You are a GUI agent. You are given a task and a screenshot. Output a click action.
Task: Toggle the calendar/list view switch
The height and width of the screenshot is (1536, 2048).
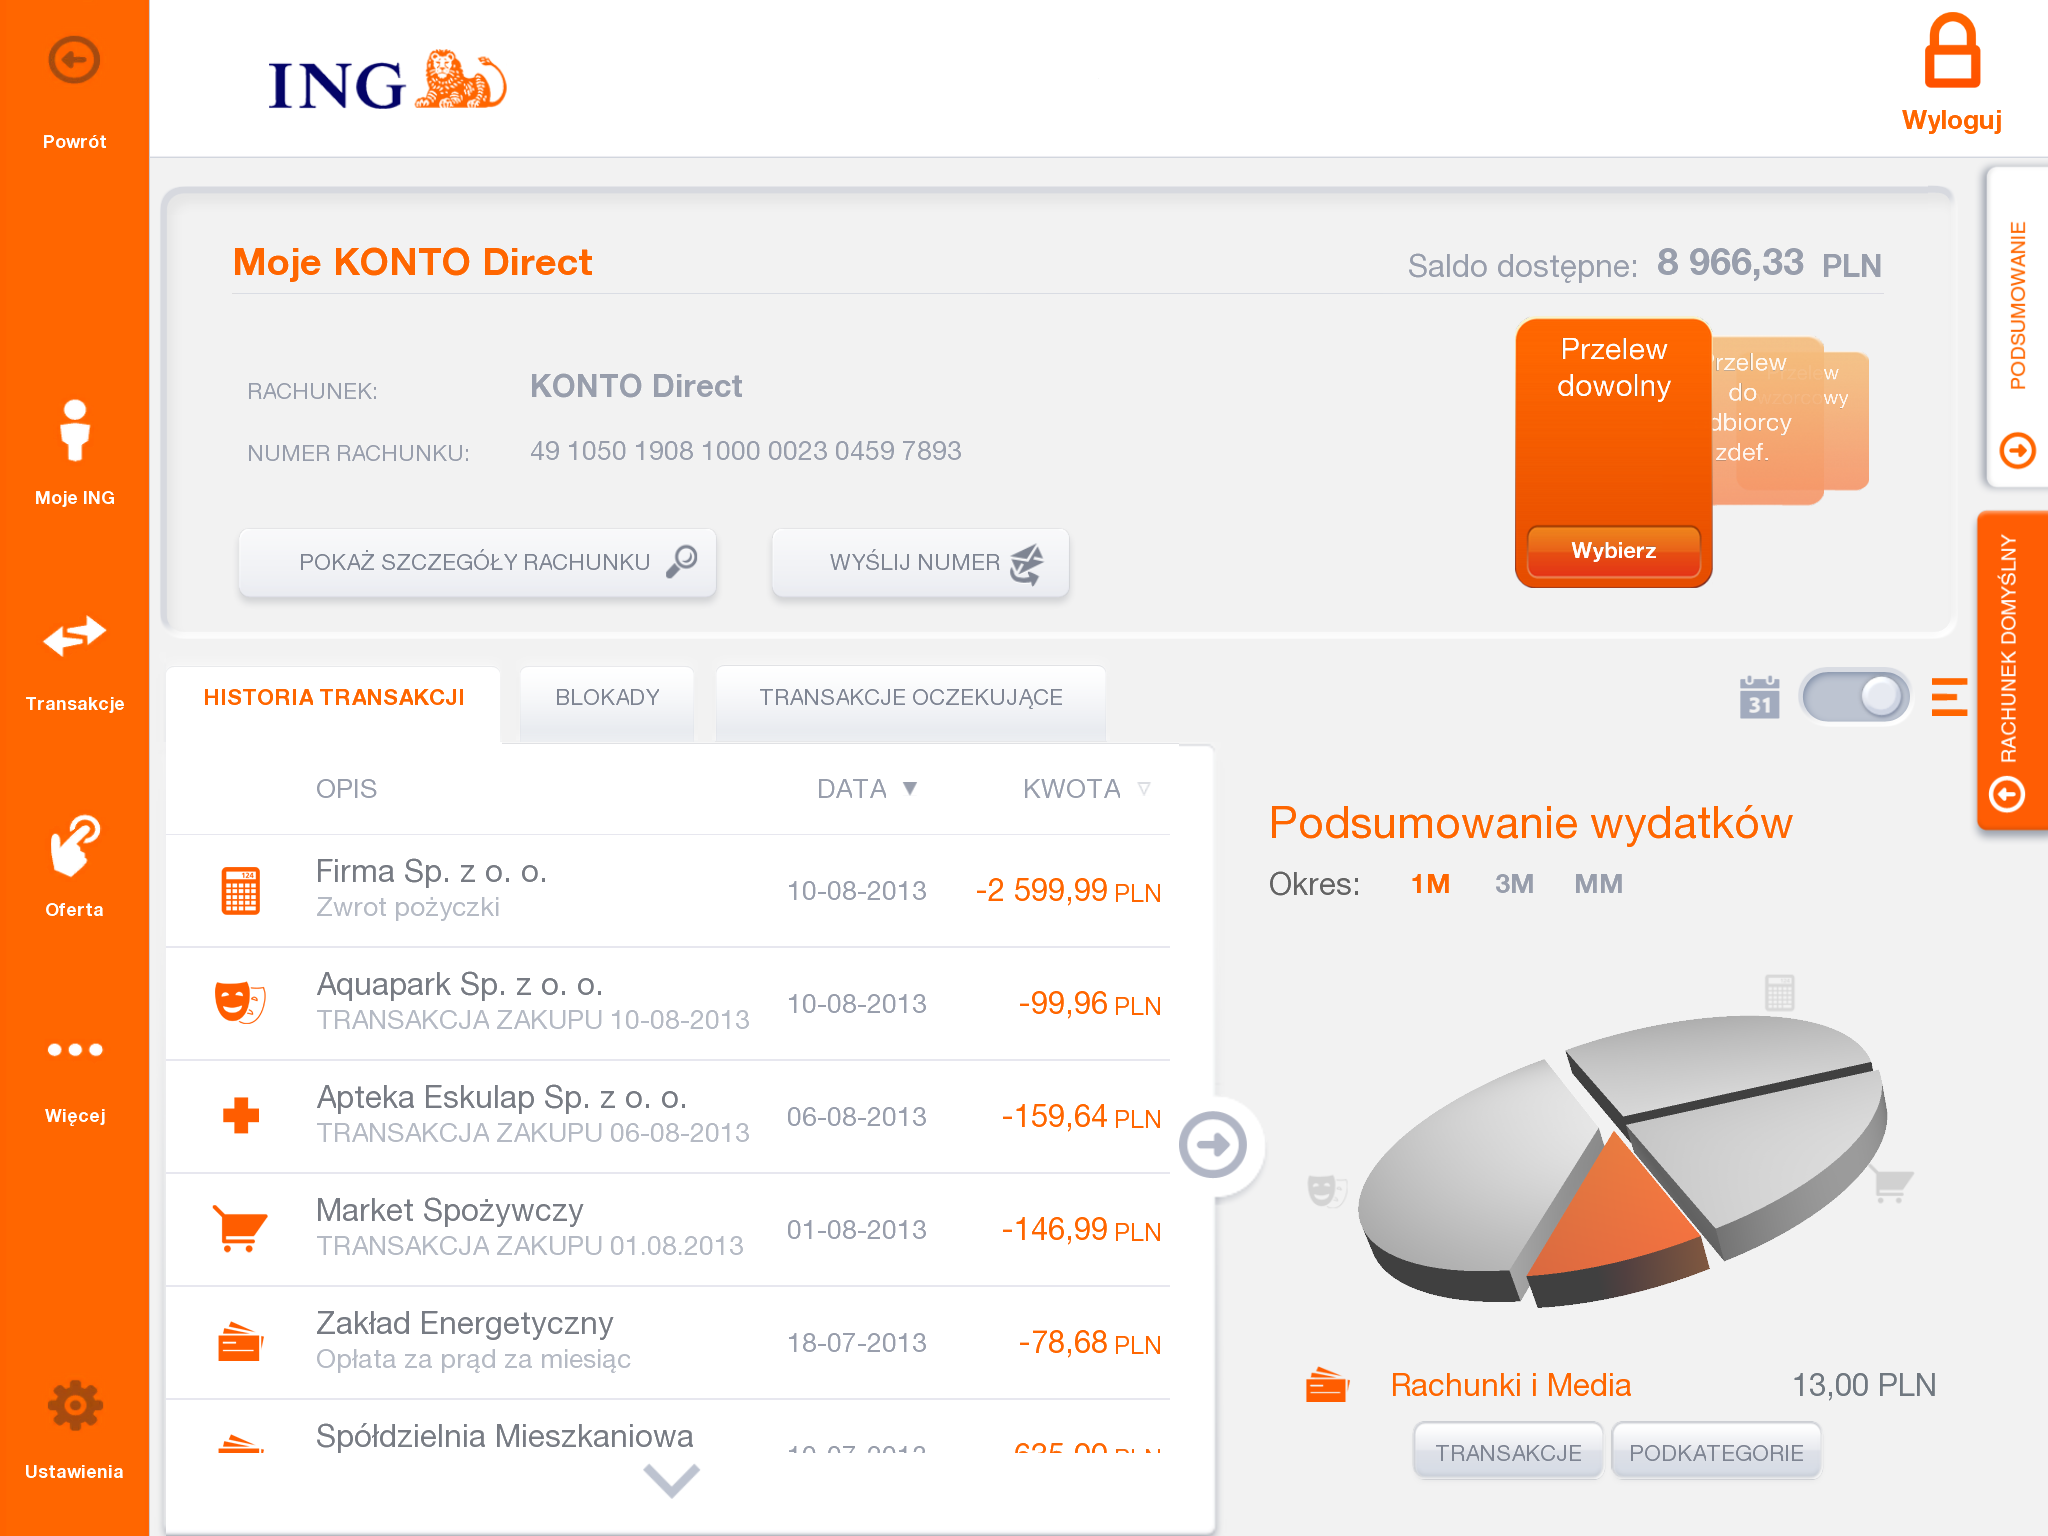point(1855,697)
